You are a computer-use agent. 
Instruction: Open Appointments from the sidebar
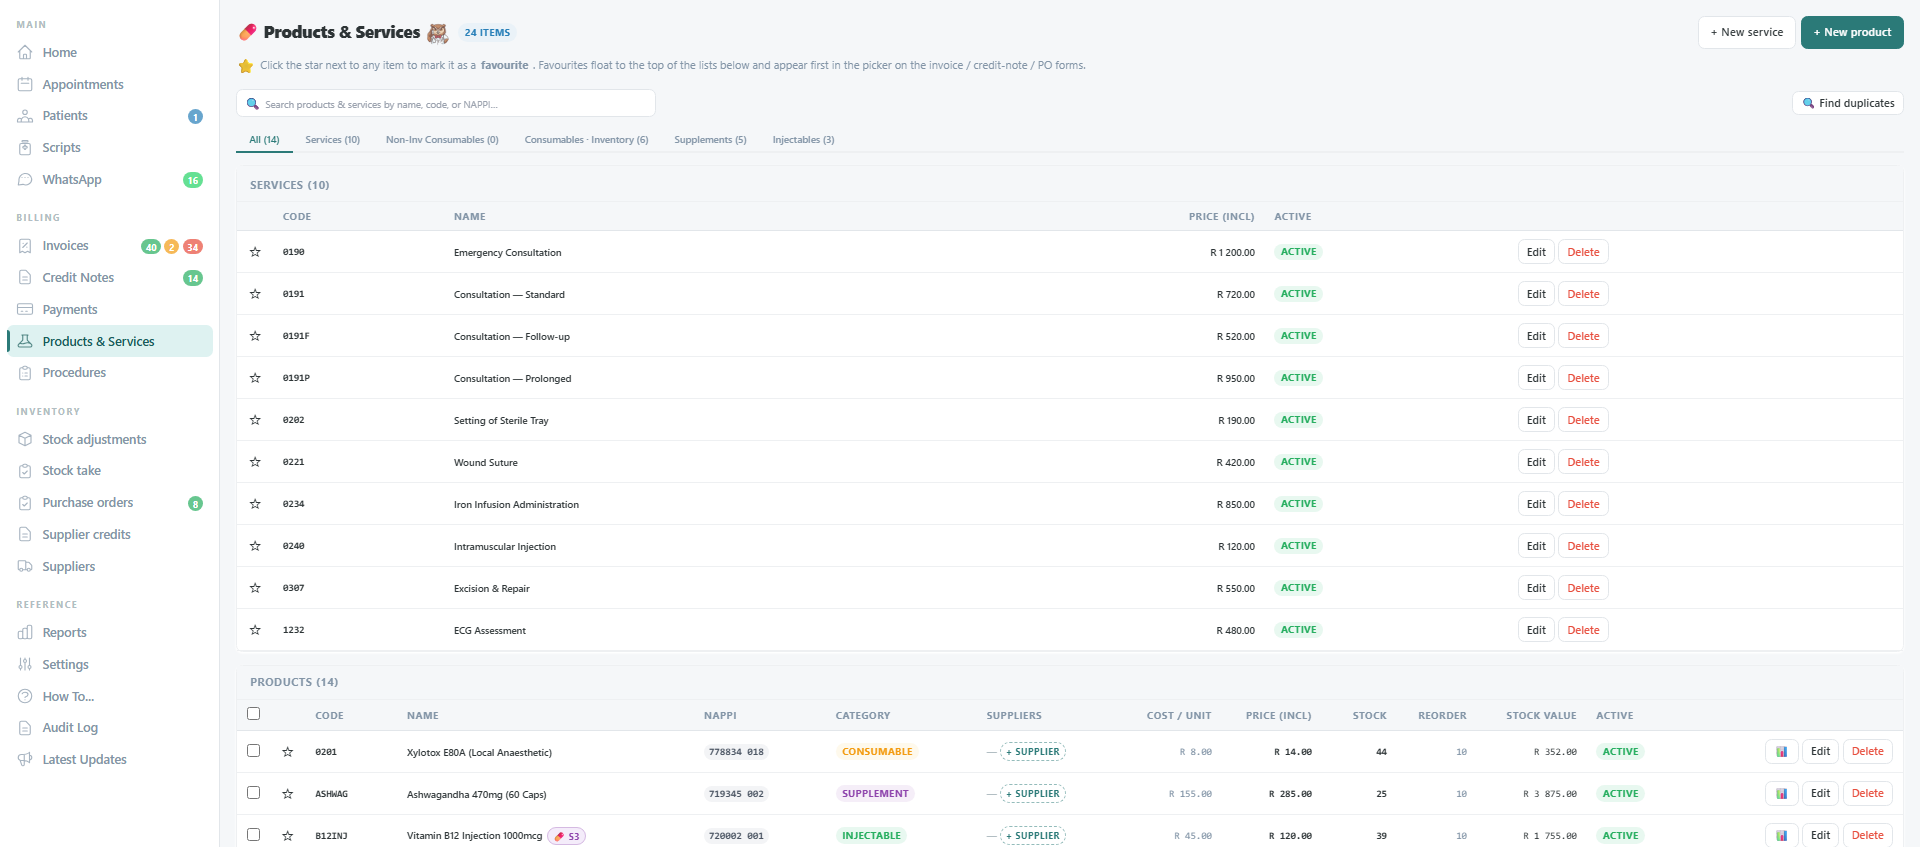click(x=110, y=85)
